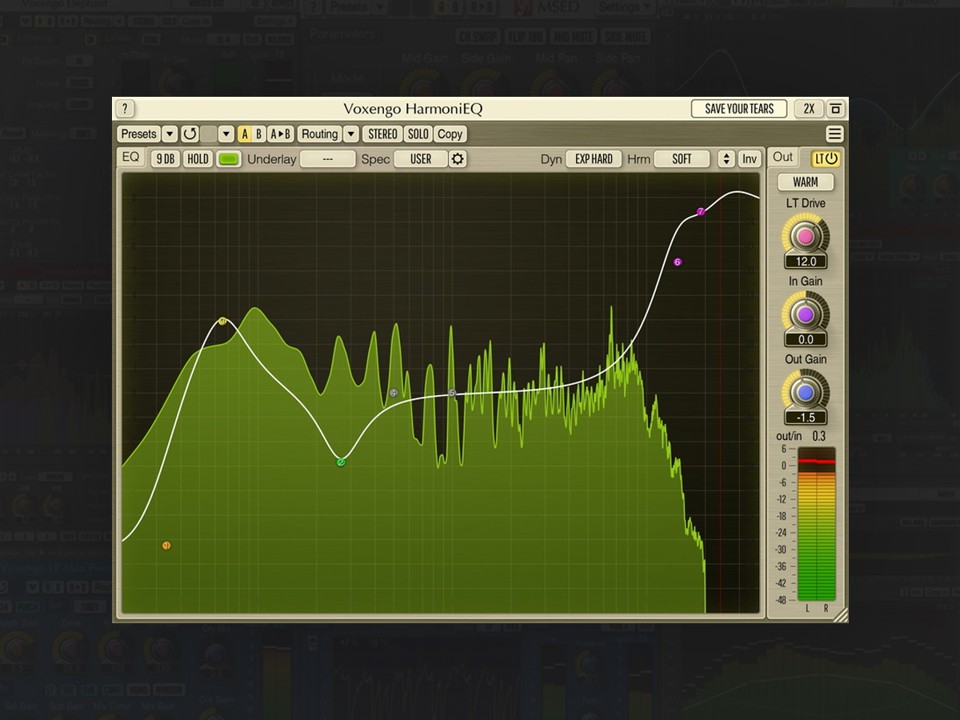
Task: Select the magenta control point 7
Action: coord(701,212)
